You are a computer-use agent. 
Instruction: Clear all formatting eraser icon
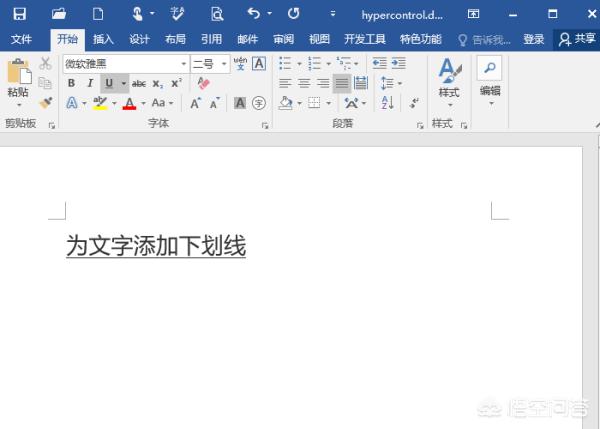[203, 83]
